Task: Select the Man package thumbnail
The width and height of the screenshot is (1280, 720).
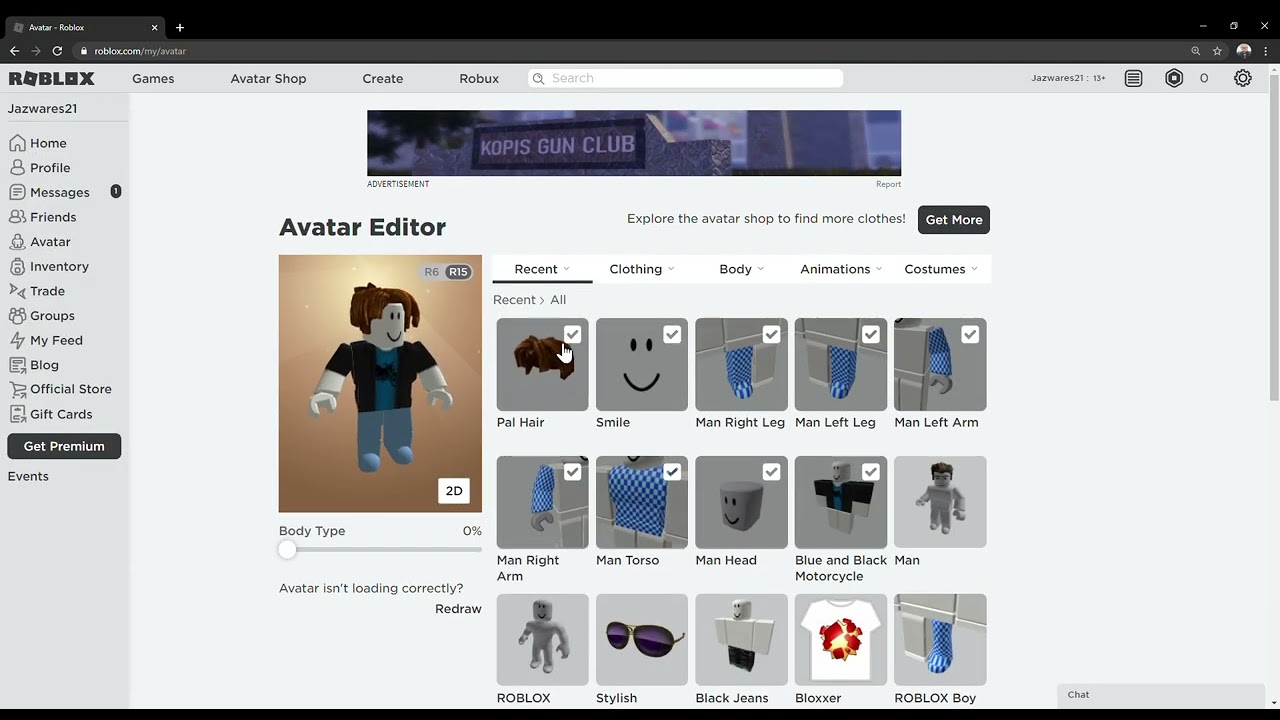Action: click(940, 502)
